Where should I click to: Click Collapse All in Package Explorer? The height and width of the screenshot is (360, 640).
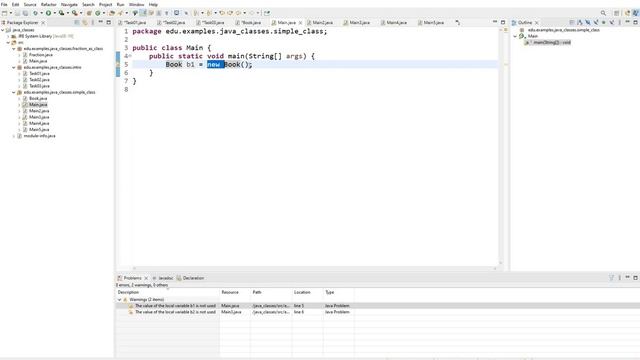click(x=77, y=22)
